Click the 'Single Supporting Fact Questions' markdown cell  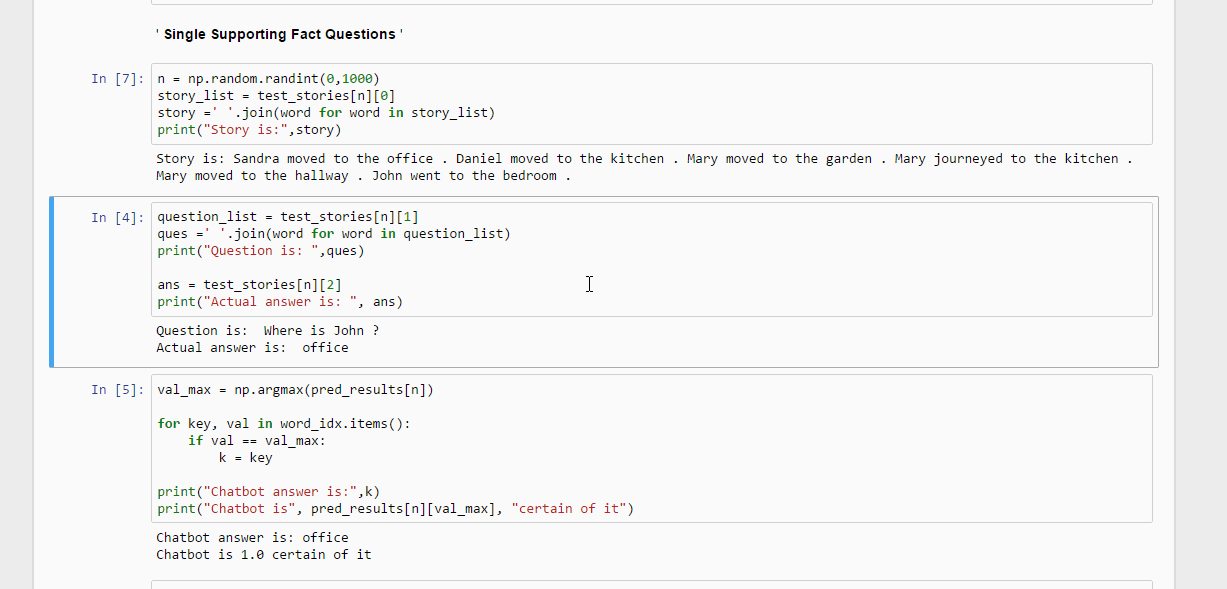pos(280,34)
